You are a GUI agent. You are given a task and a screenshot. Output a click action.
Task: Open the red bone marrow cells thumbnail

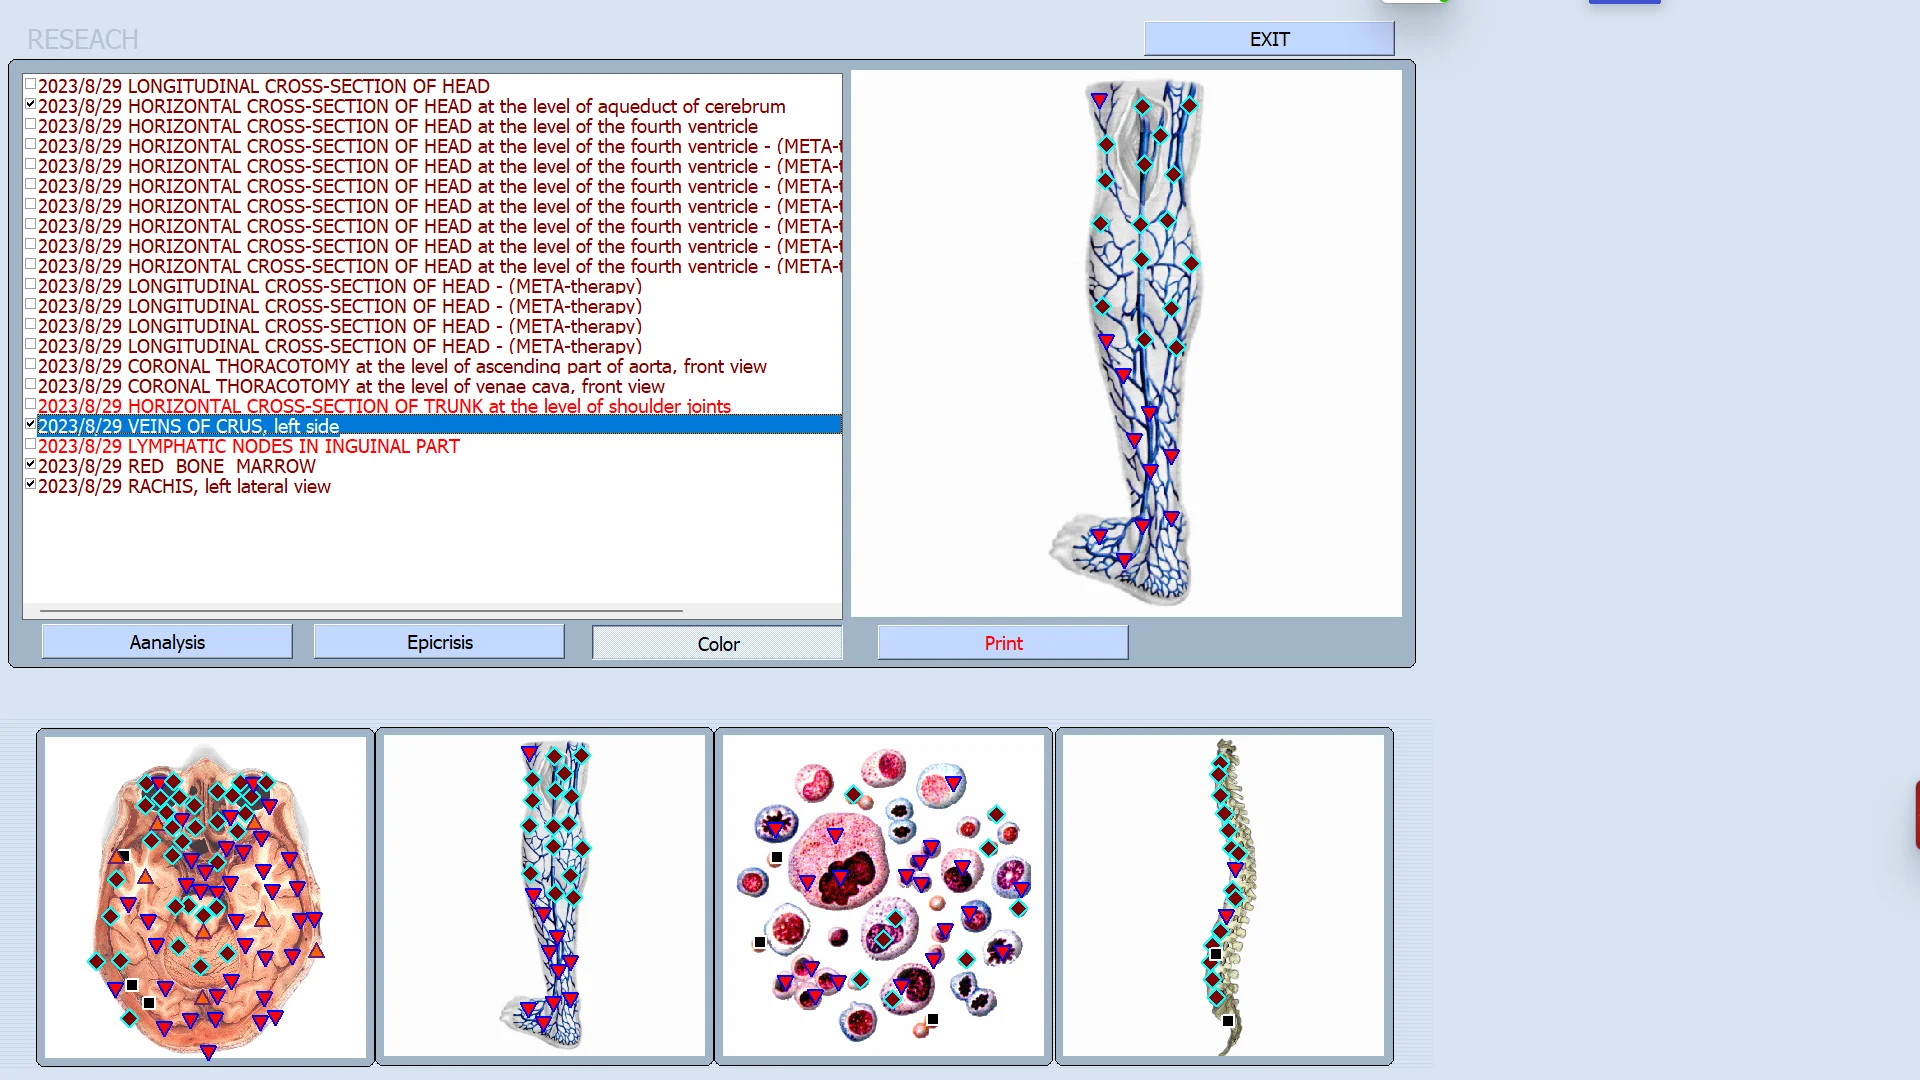click(883, 896)
